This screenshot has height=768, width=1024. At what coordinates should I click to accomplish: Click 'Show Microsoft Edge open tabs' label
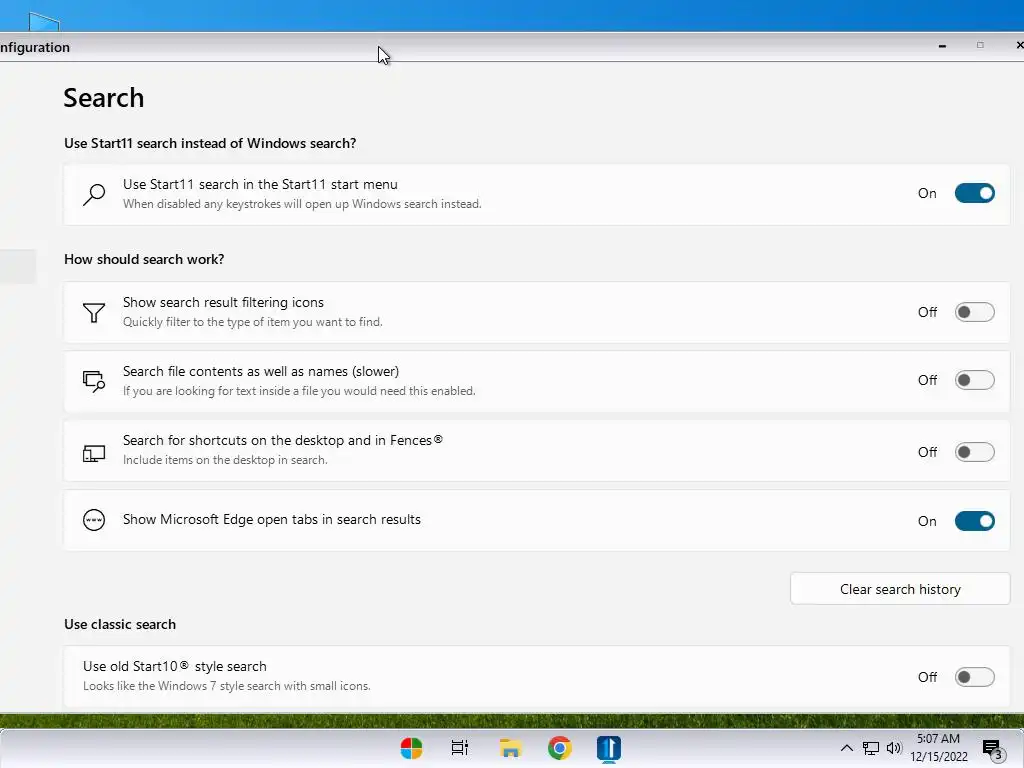[272, 519]
